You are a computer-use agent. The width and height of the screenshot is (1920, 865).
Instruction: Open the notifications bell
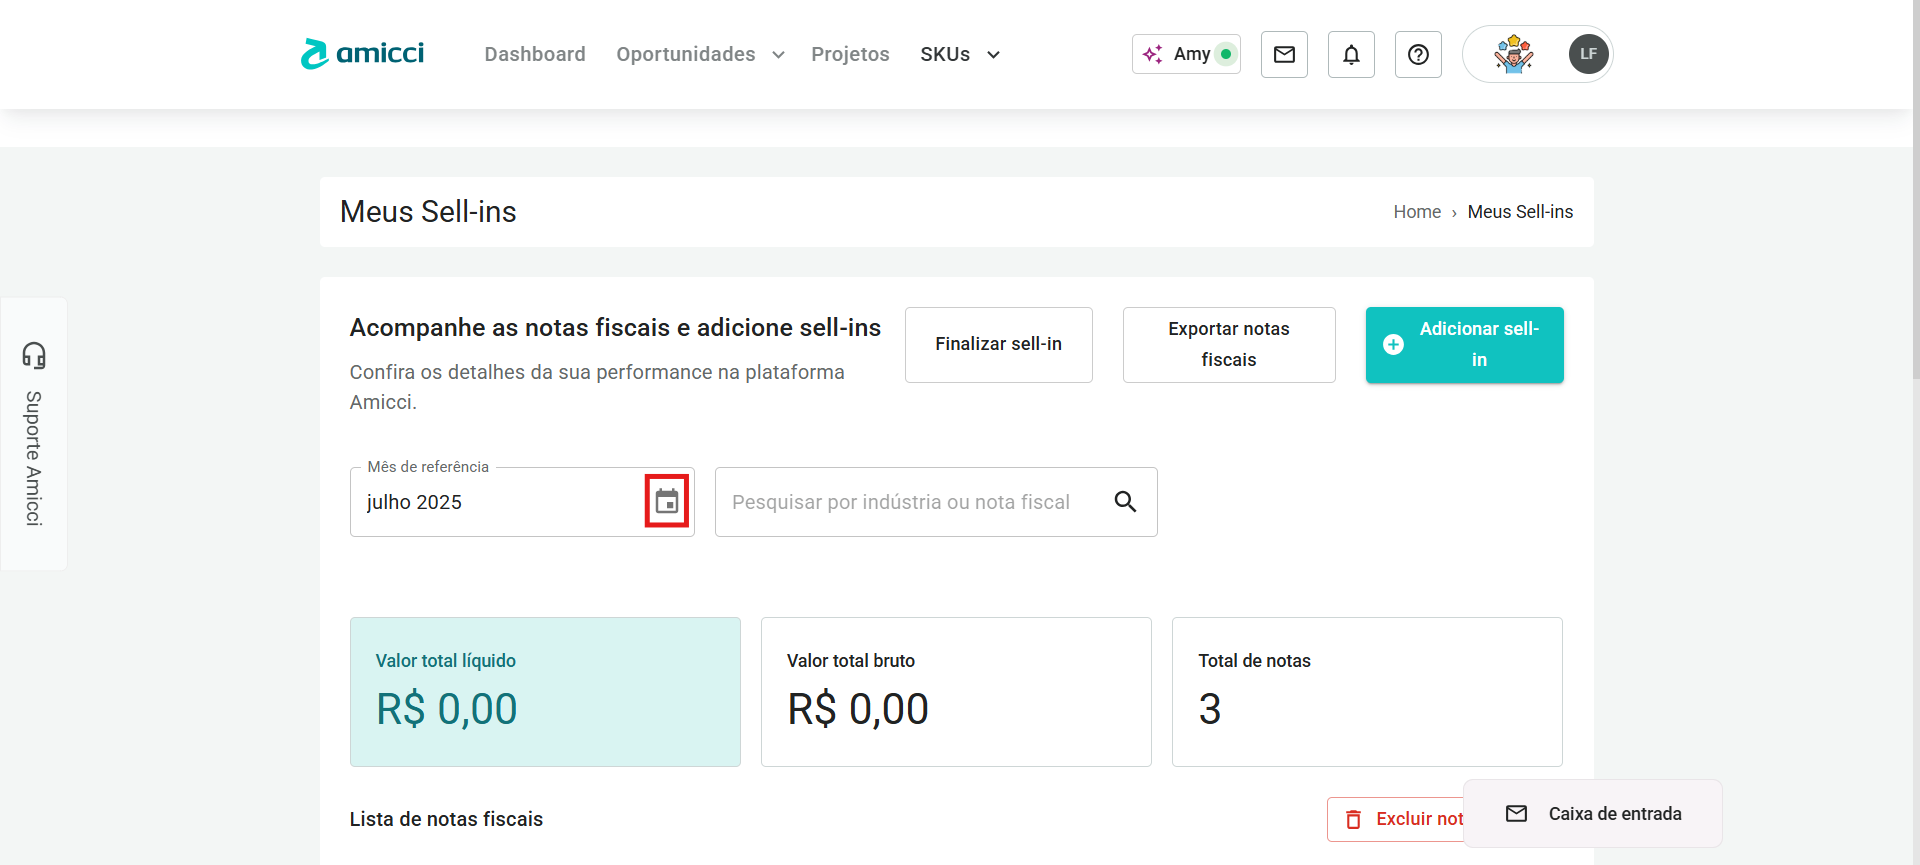click(1351, 54)
